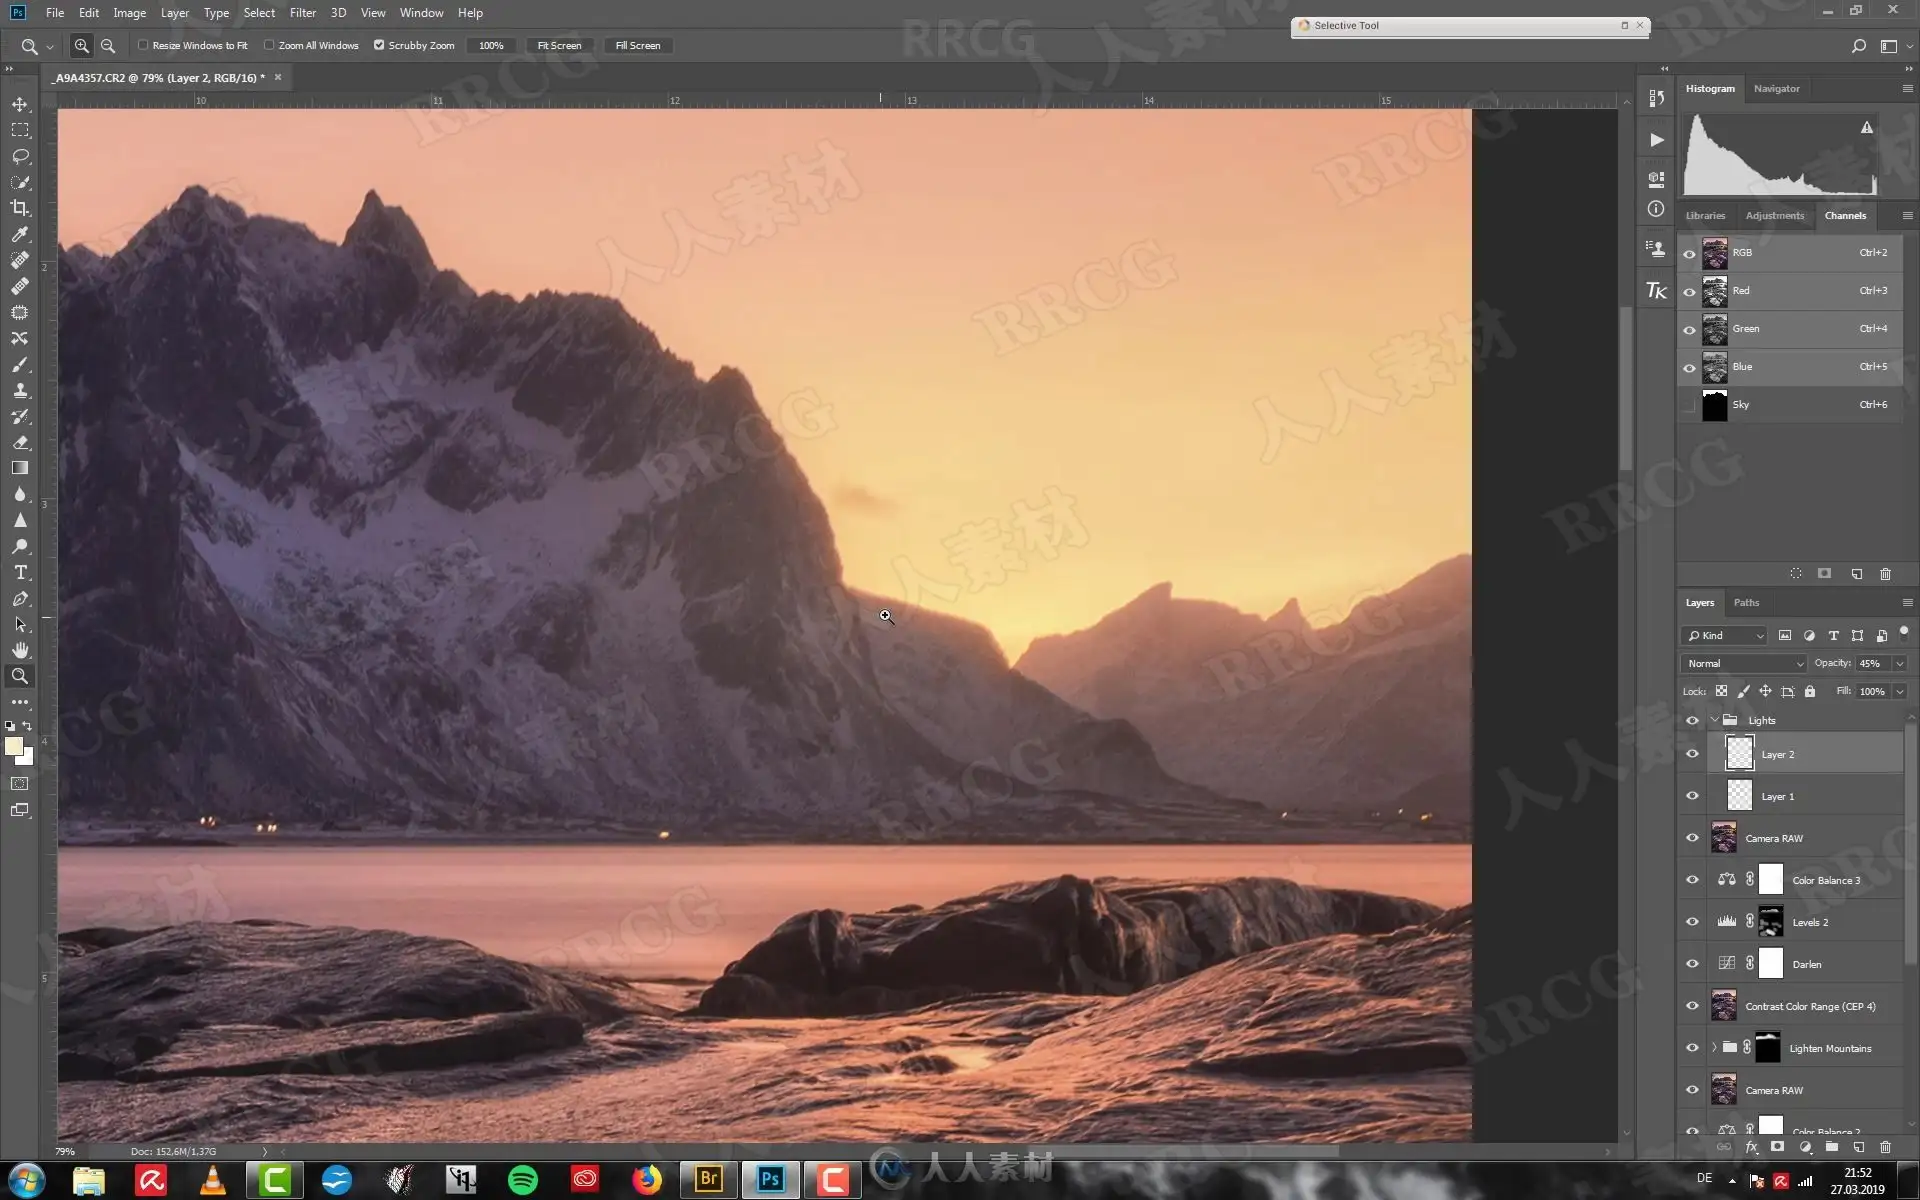Close the _A9A4357.CR2 document tab
1920x1200 pixels.
(278, 77)
